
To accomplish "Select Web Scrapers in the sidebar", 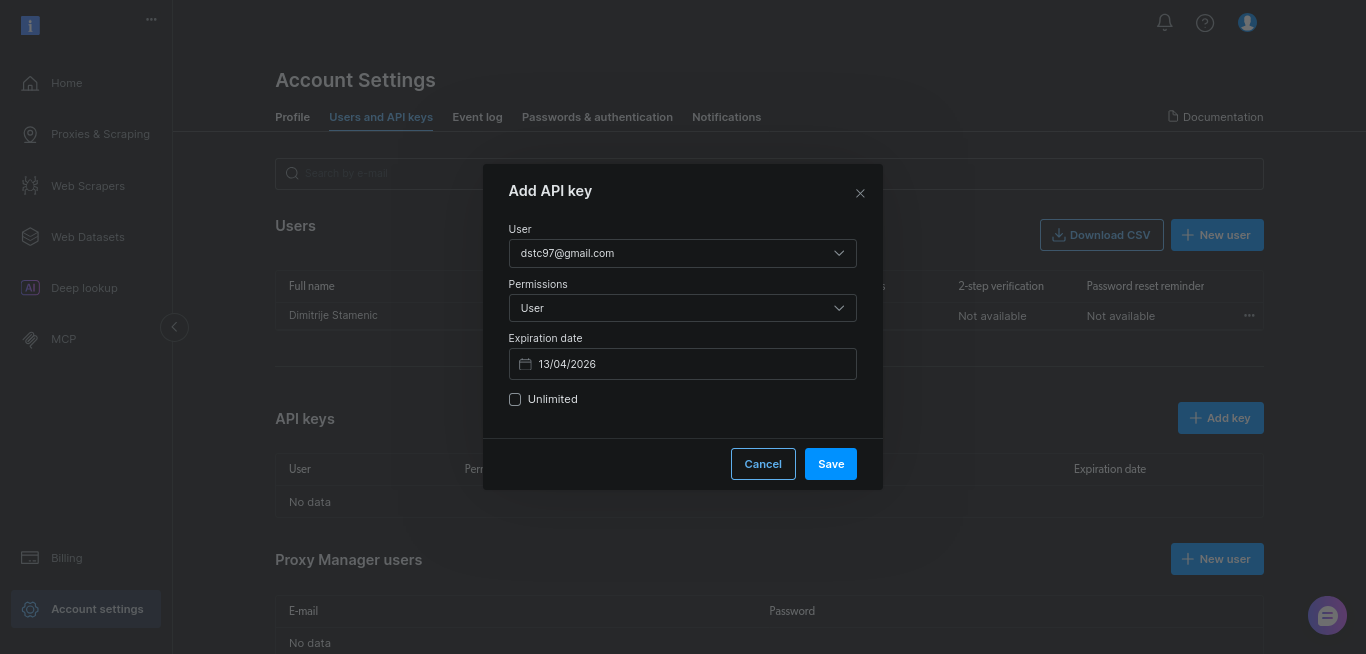I will [x=87, y=186].
